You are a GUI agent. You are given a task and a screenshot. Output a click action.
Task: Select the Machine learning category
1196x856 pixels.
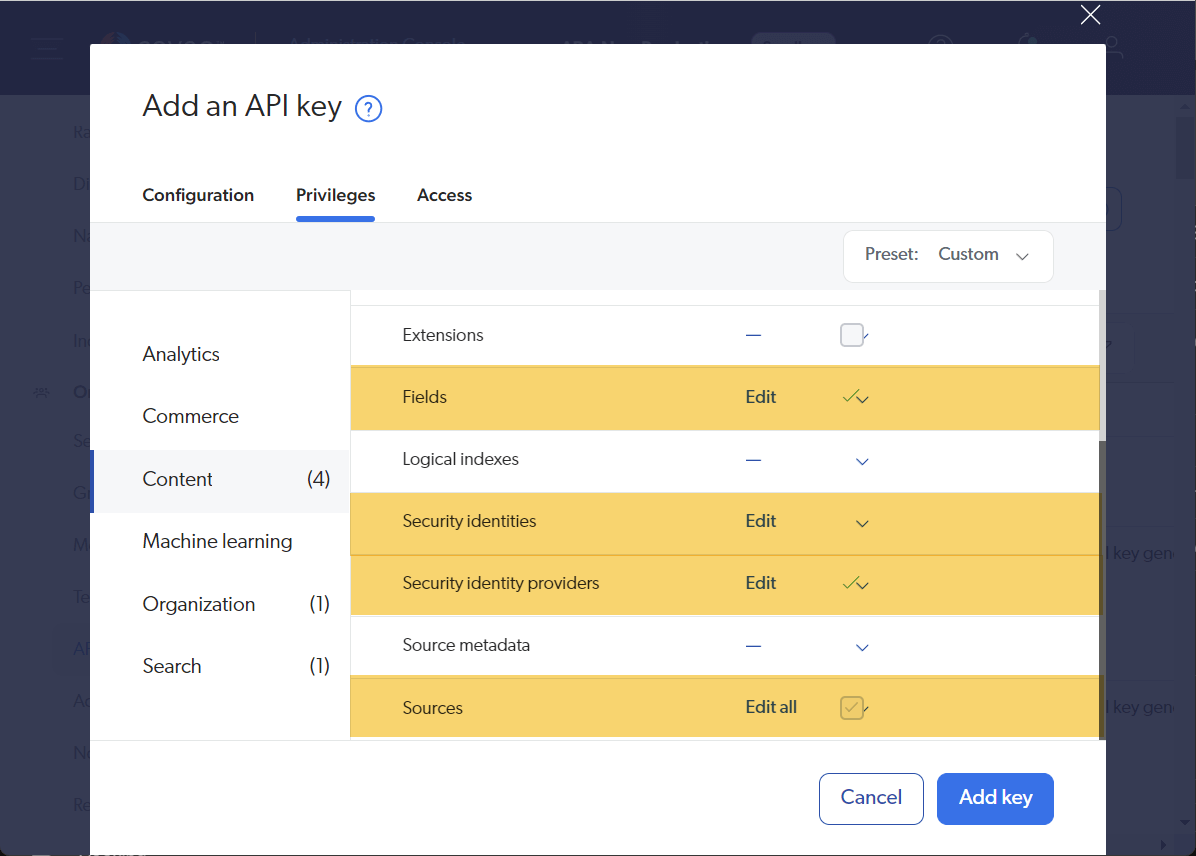[218, 542]
